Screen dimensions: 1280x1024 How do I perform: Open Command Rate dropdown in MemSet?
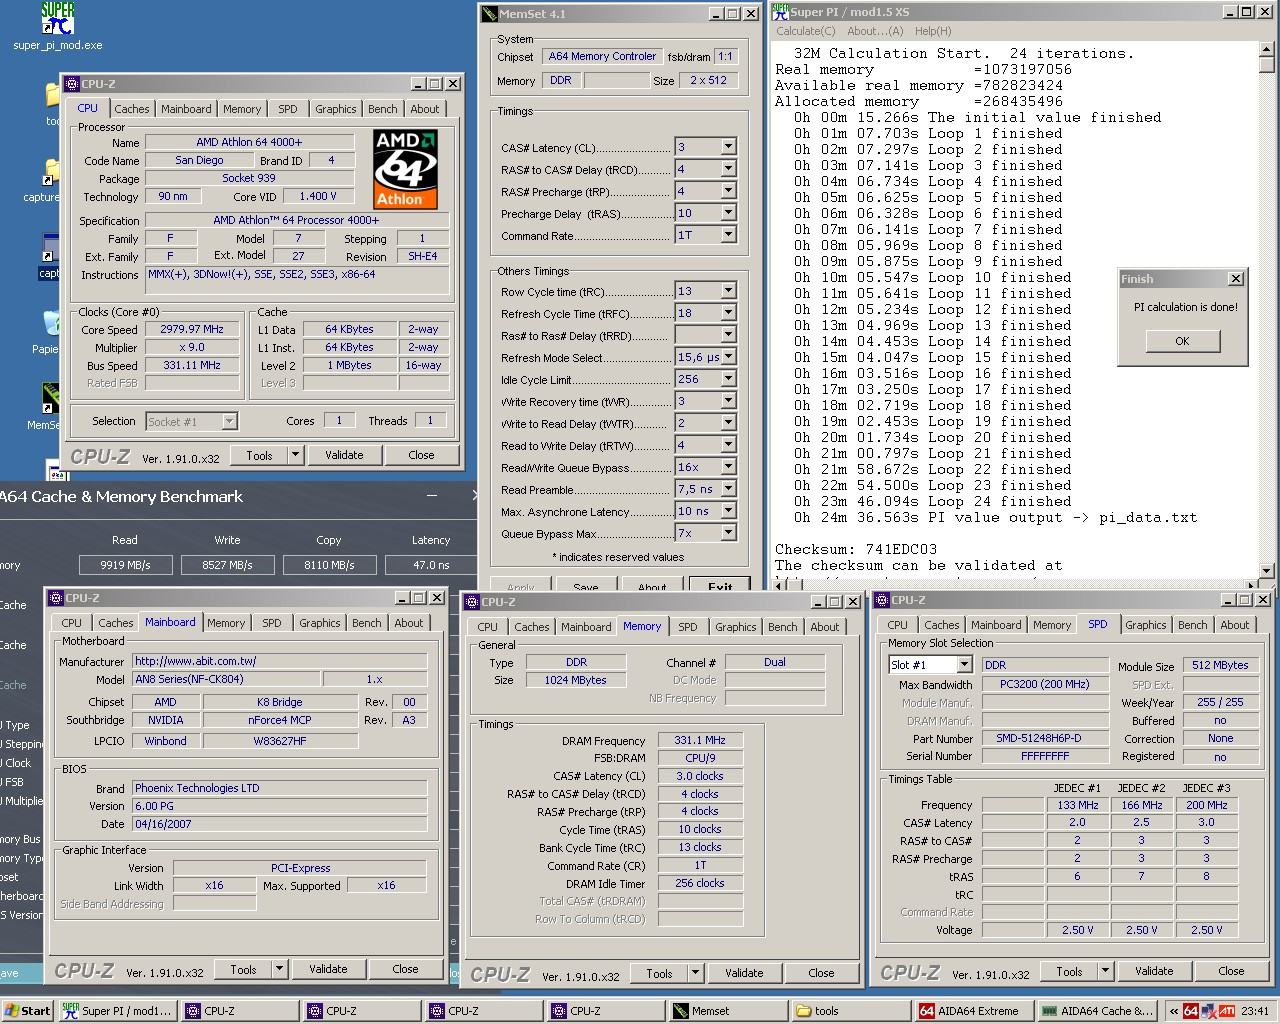728,235
